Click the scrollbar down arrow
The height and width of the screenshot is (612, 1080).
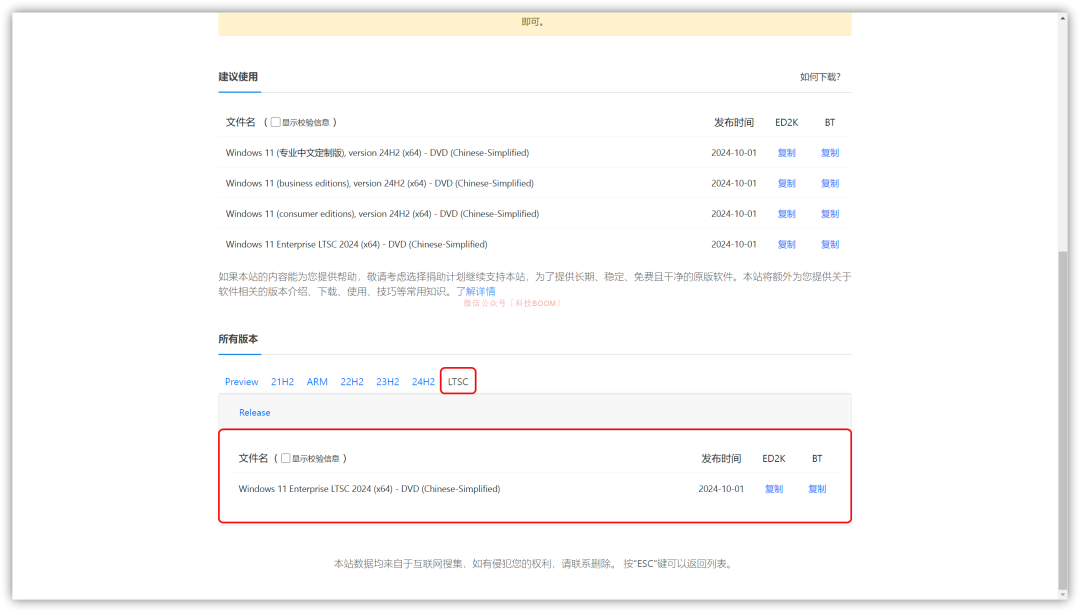point(1063,595)
